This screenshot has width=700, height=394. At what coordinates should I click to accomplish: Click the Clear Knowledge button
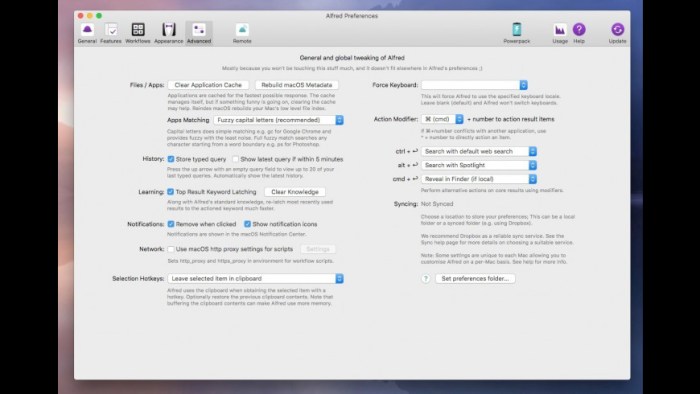pyautogui.click(x=295, y=192)
